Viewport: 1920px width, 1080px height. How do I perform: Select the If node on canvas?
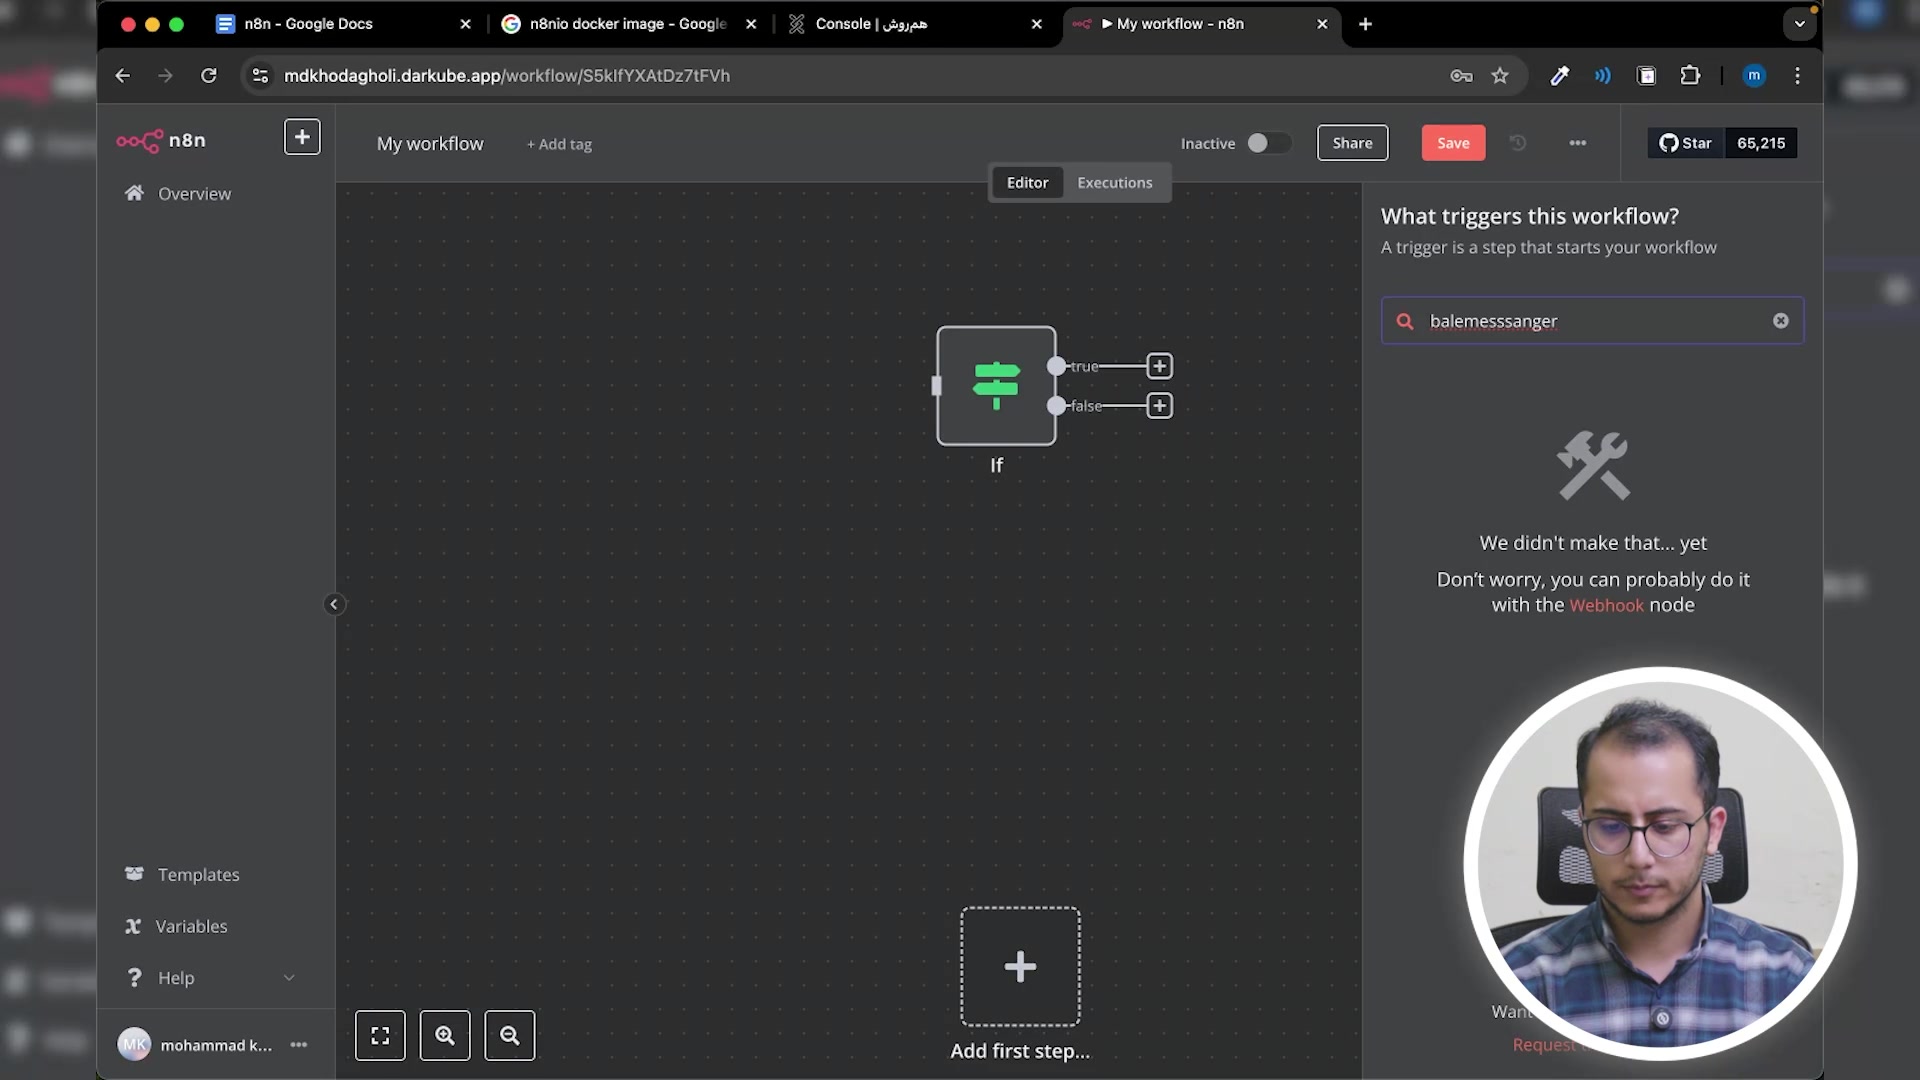(x=996, y=385)
